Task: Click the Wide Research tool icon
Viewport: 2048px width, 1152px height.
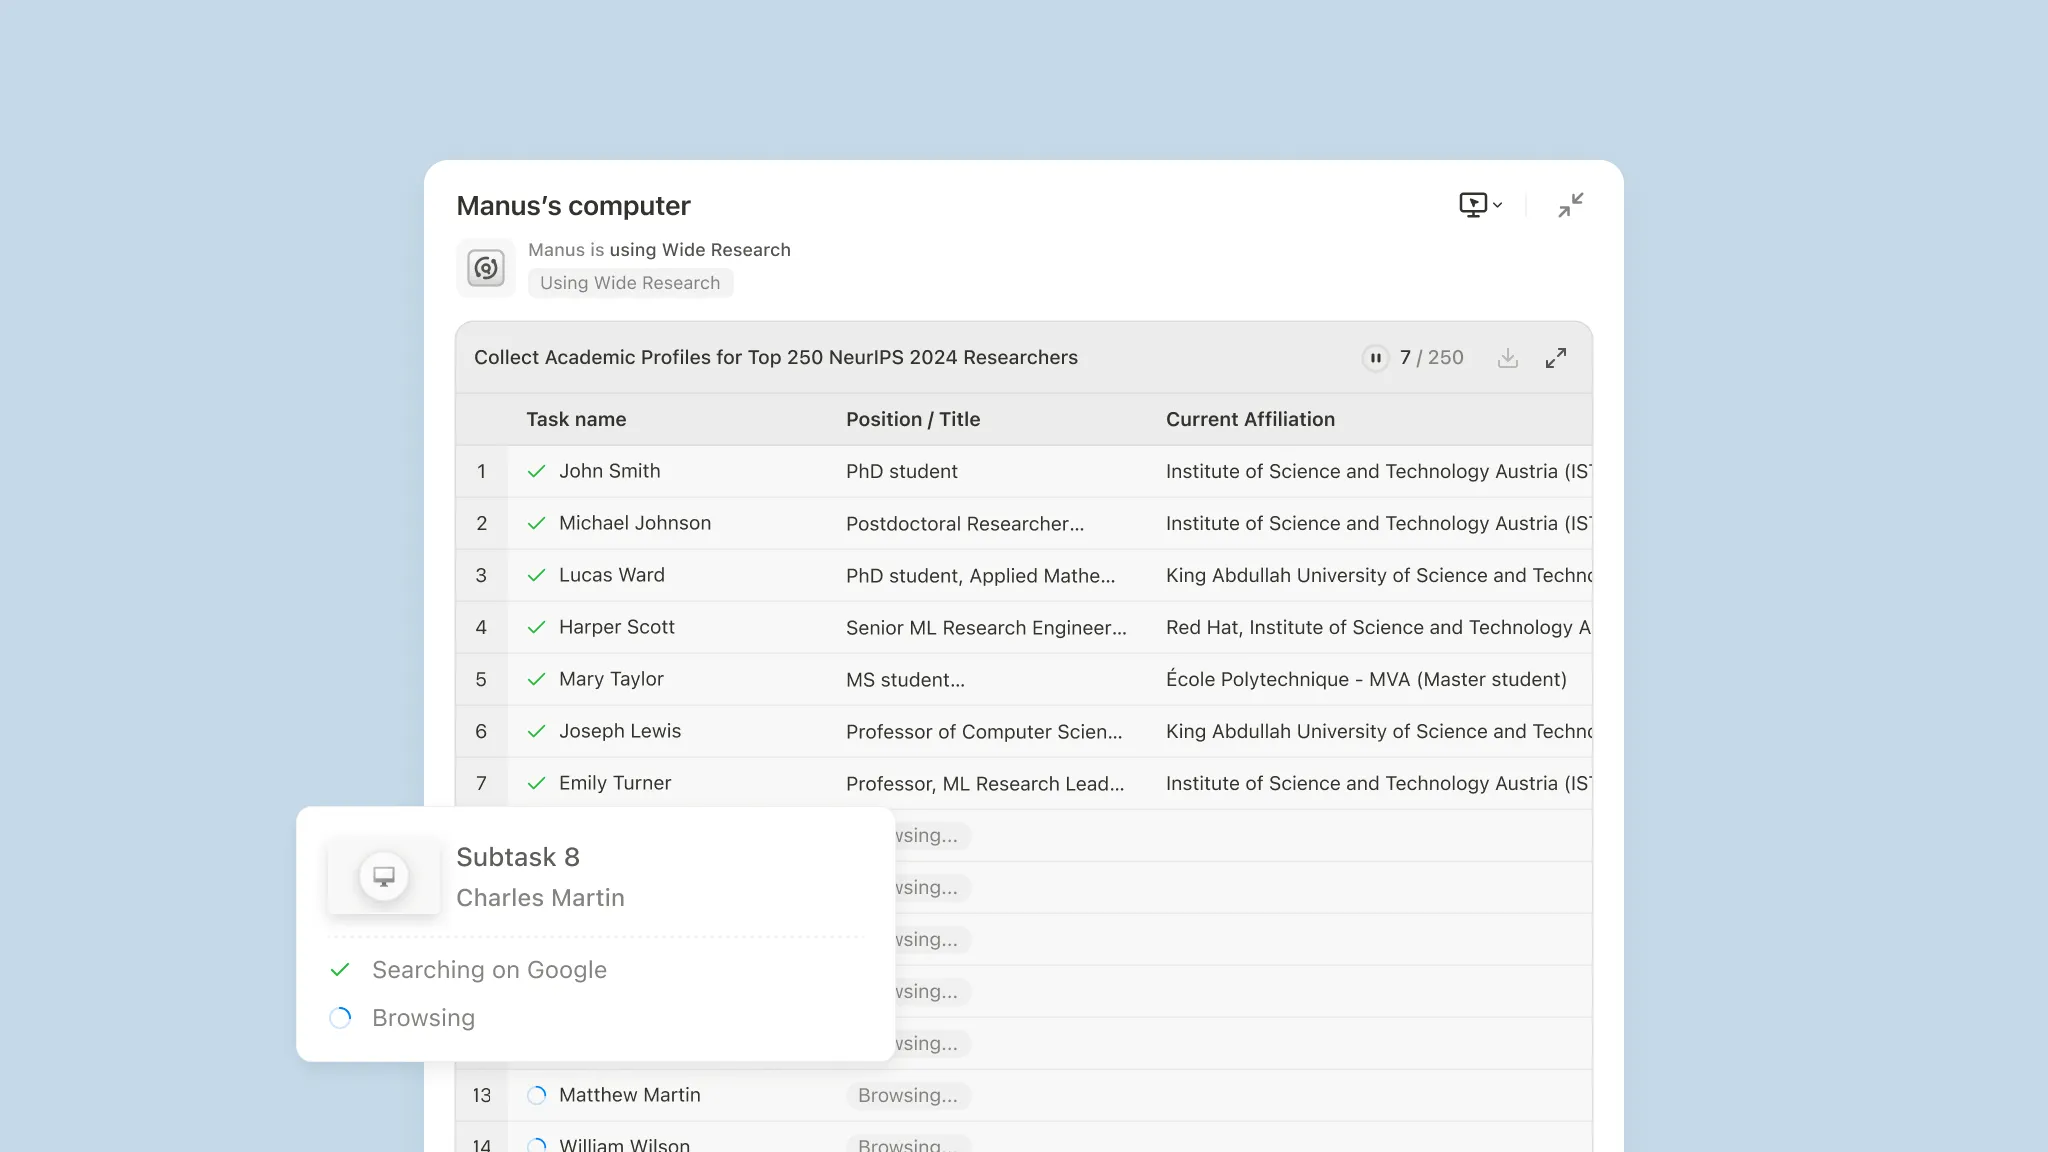Action: (x=486, y=268)
